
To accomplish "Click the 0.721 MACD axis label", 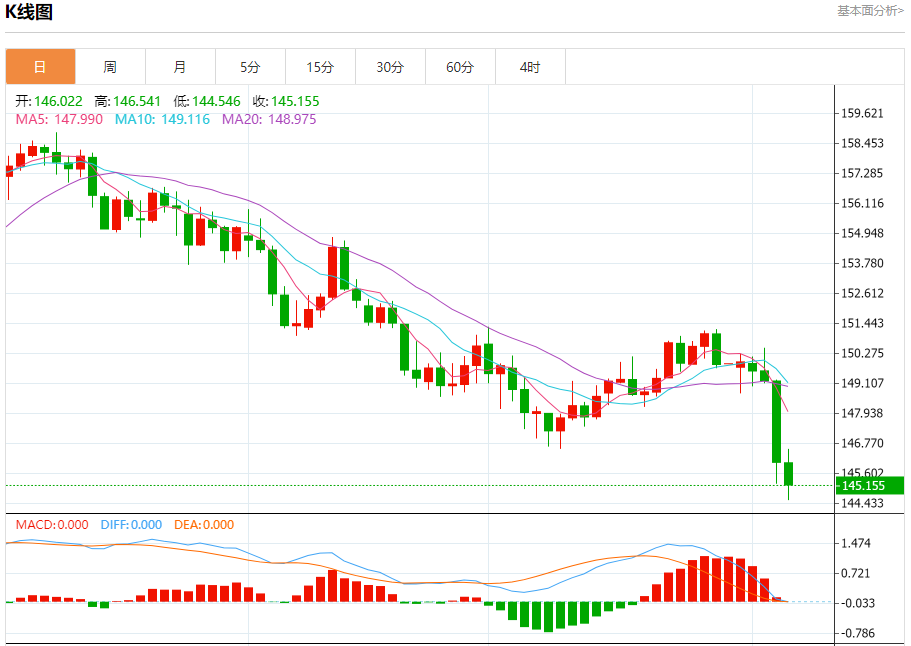I will 856,573.
